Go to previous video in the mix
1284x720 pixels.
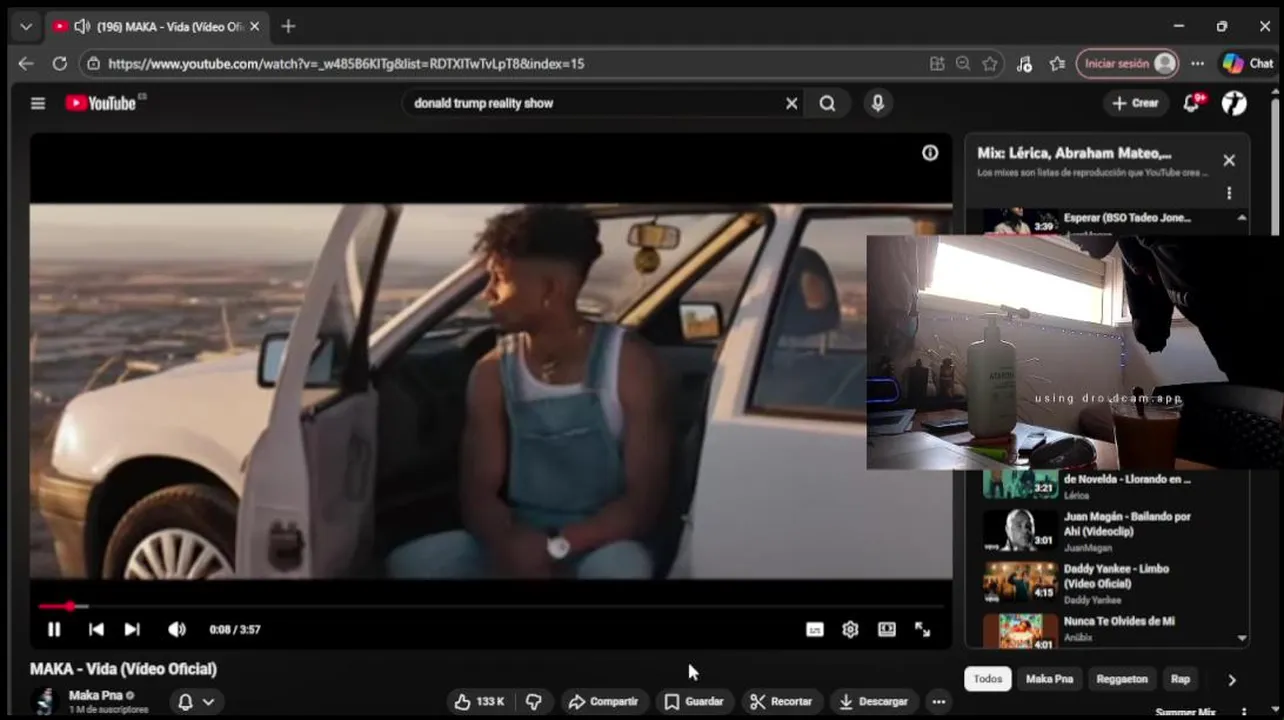click(96, 629)
